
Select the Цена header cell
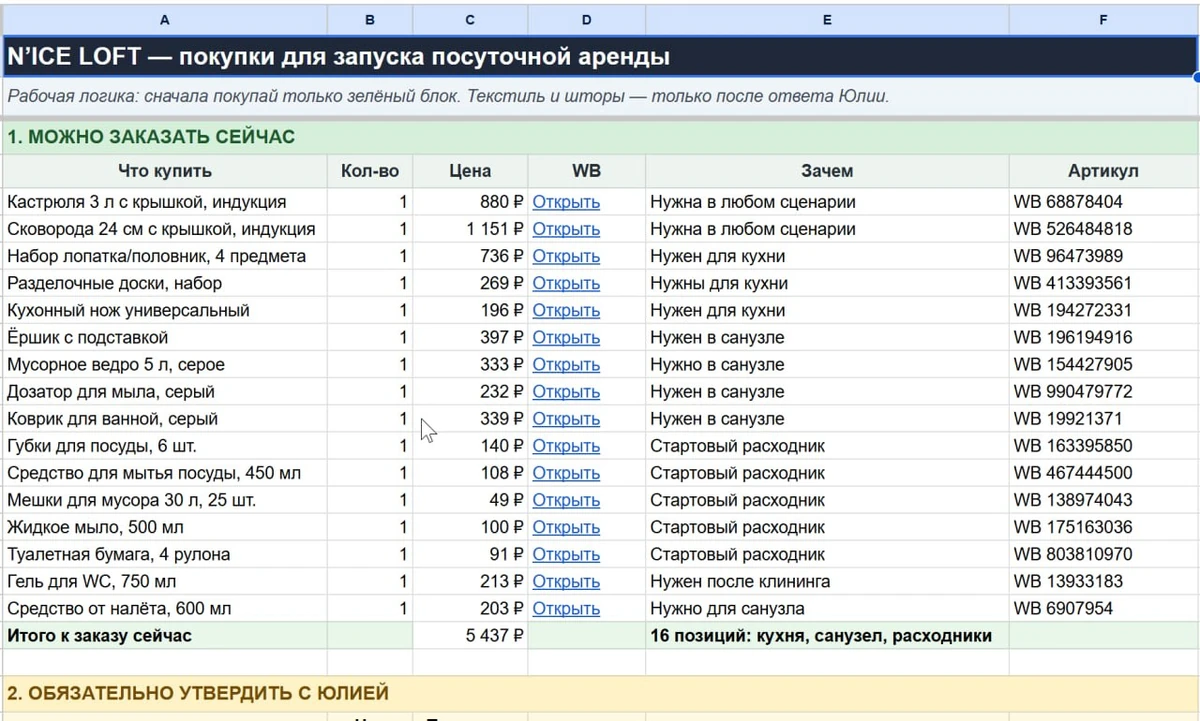[x=470, y=171]
